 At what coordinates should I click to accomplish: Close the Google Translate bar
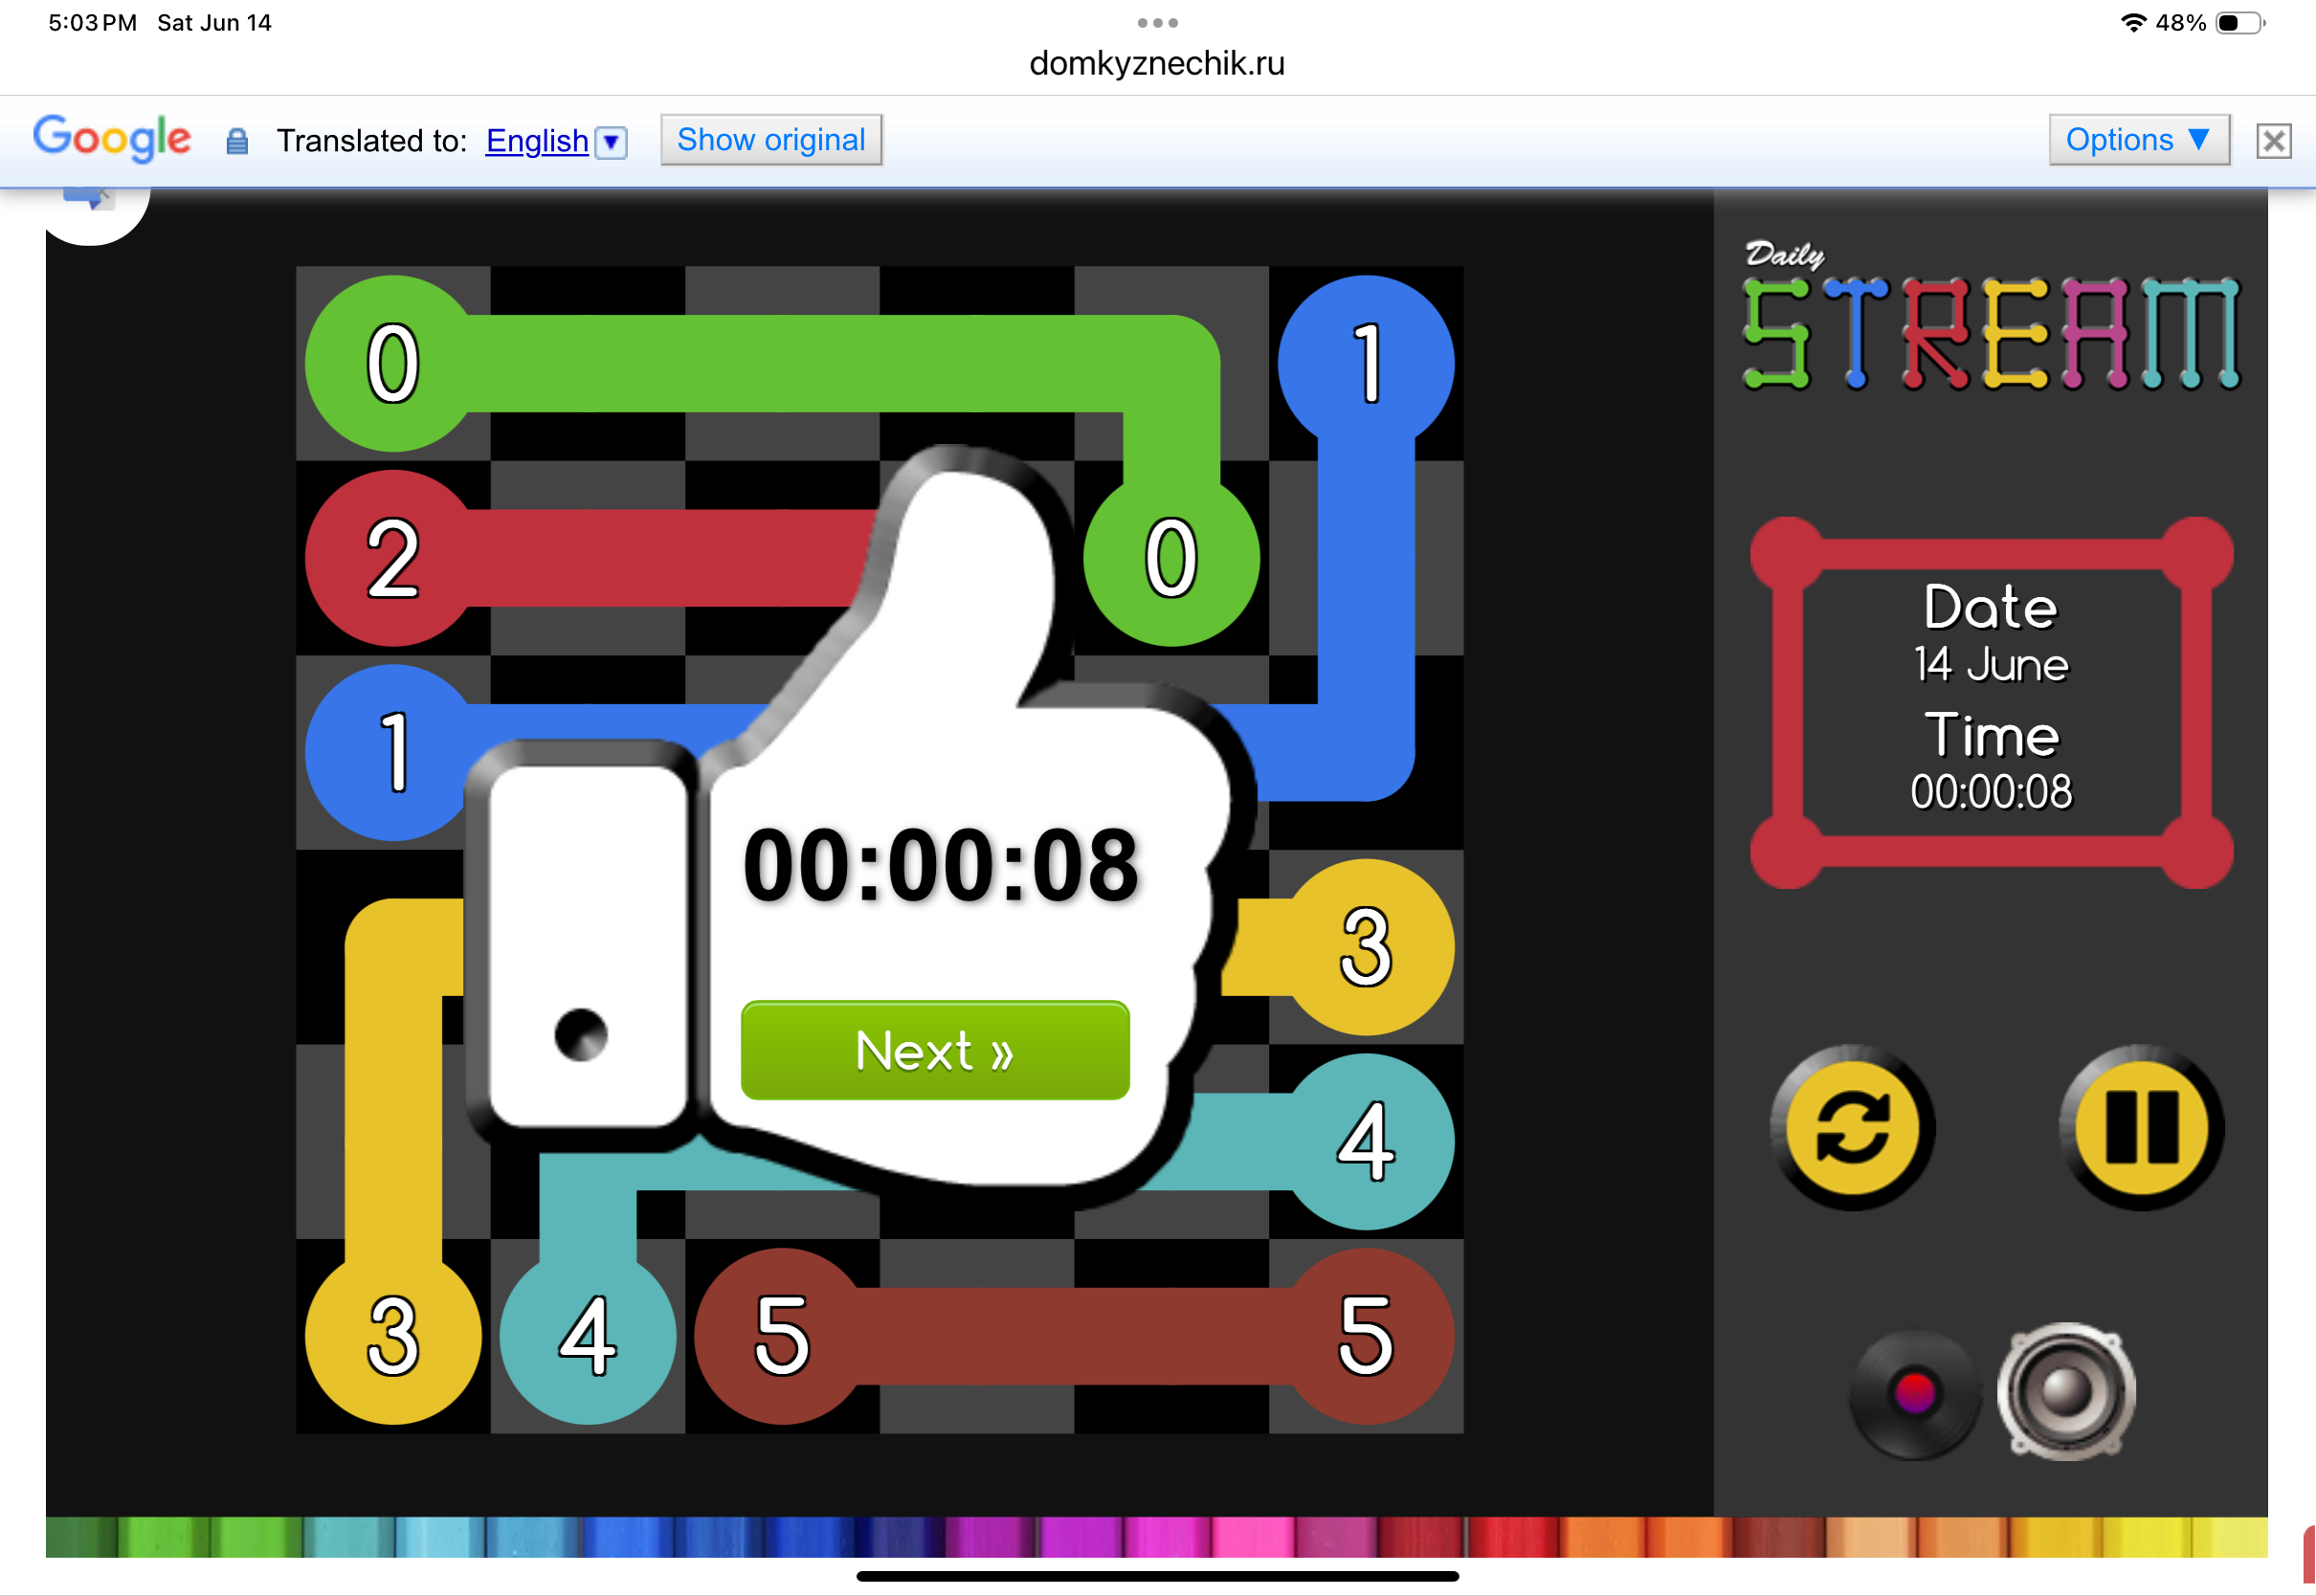2274,141
